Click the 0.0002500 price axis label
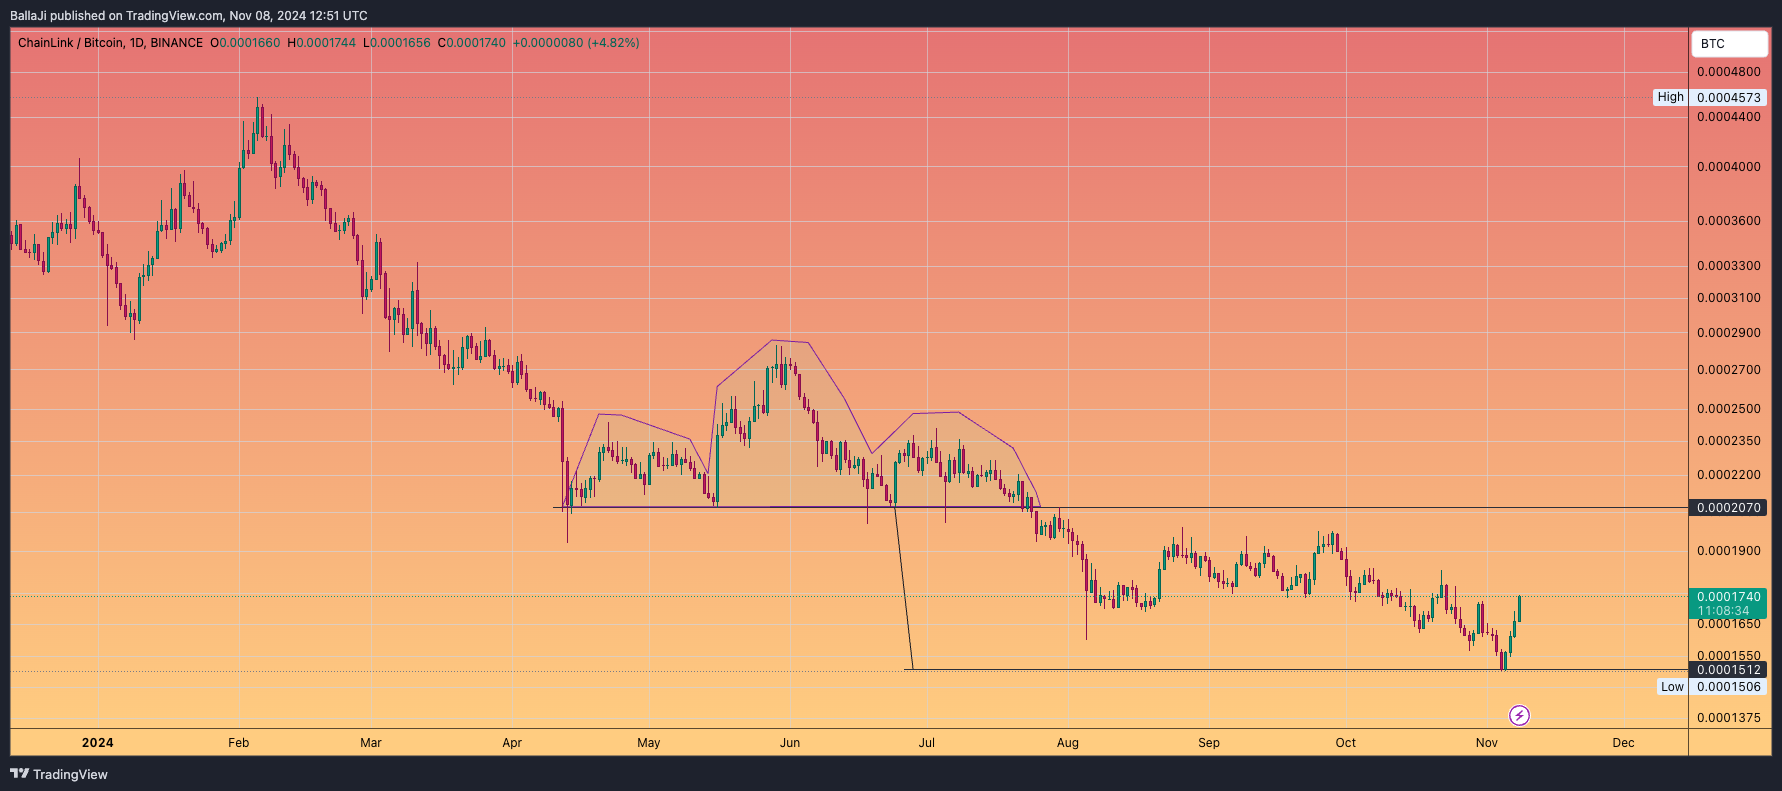The image size is (1782, 791). pos(1729,409)
